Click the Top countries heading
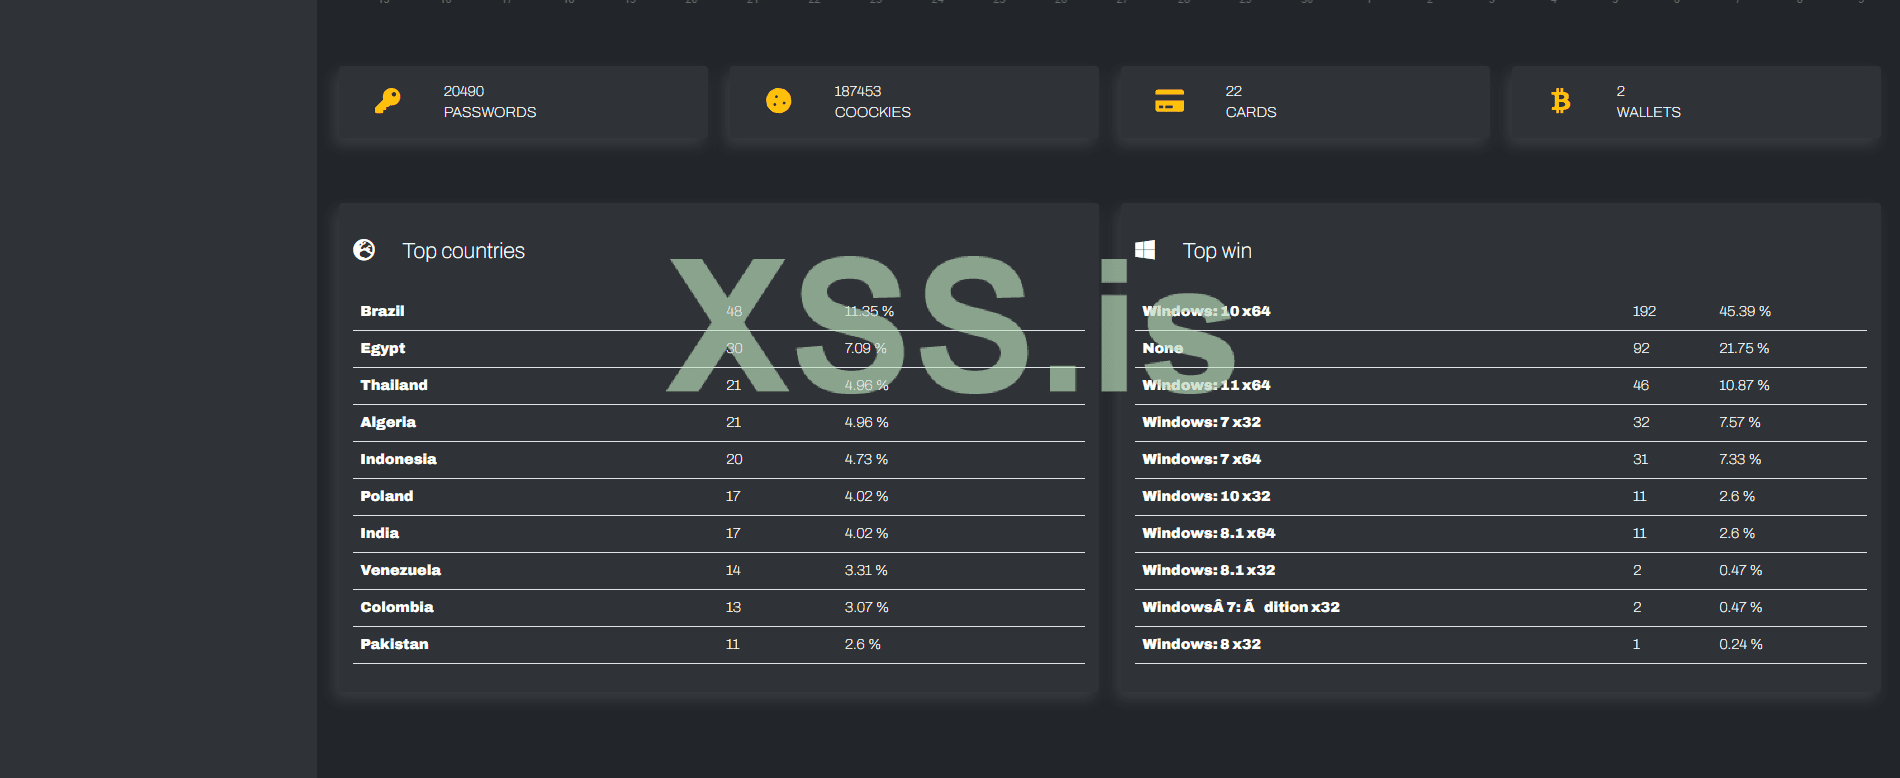1900x778 pixels. click(464, 251)
